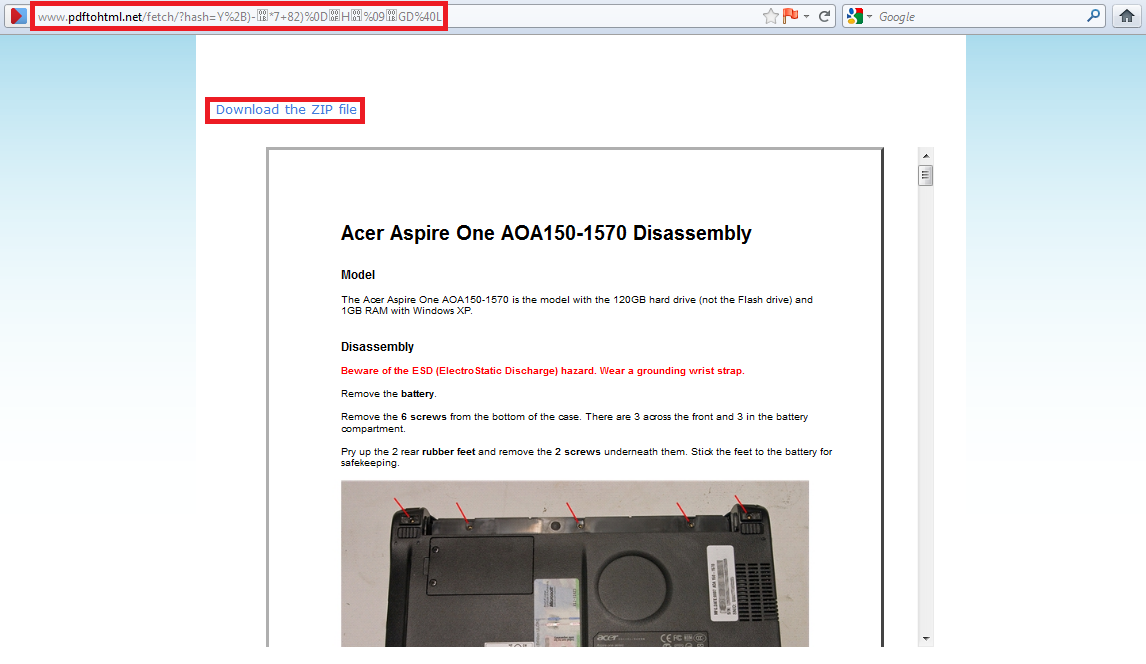Click the document scrollbar up arrow
The height and width of the screenshot is (664, 1146).
[x=926, y=156]
